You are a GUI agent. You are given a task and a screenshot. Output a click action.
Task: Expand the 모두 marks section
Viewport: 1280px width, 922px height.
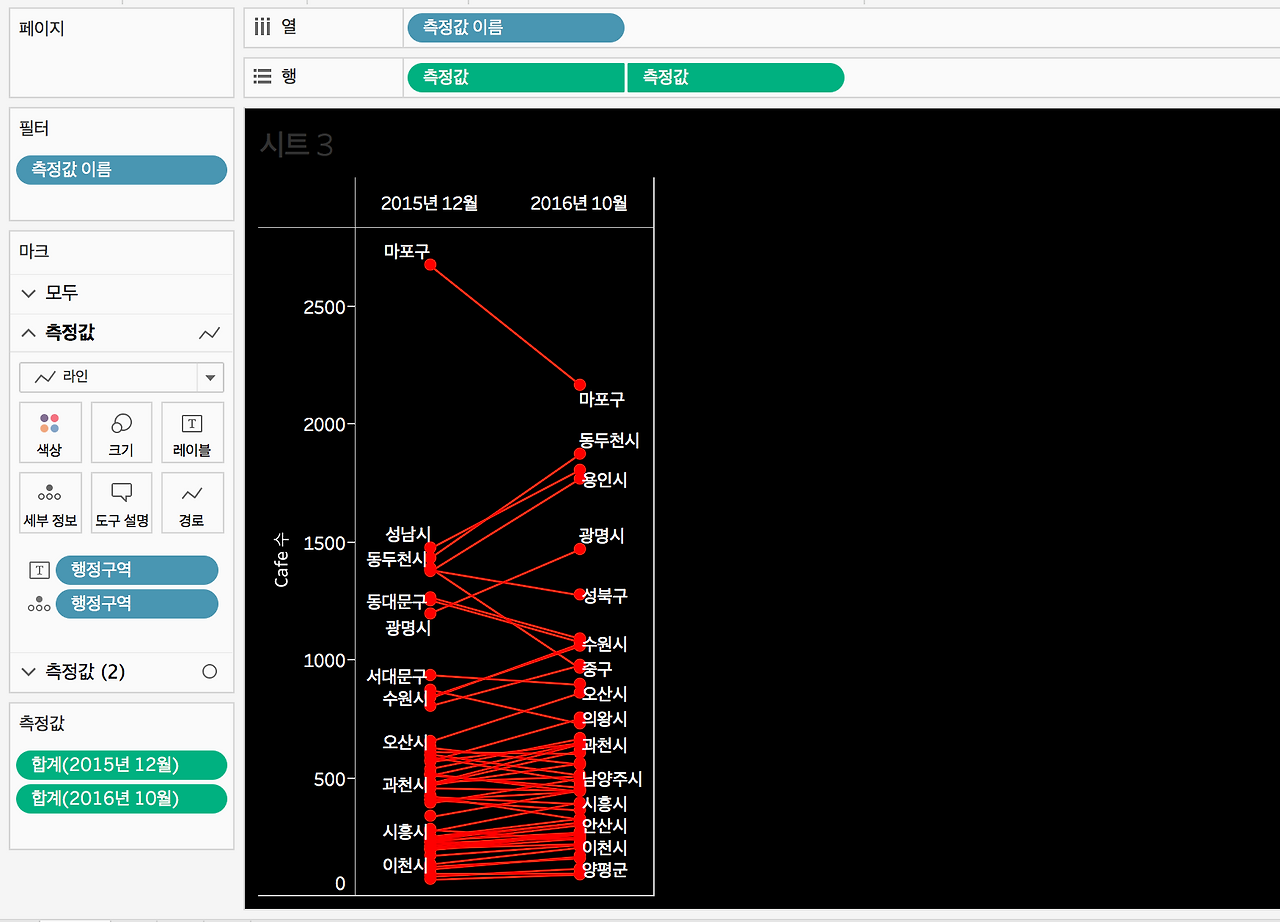pos(28,293)
